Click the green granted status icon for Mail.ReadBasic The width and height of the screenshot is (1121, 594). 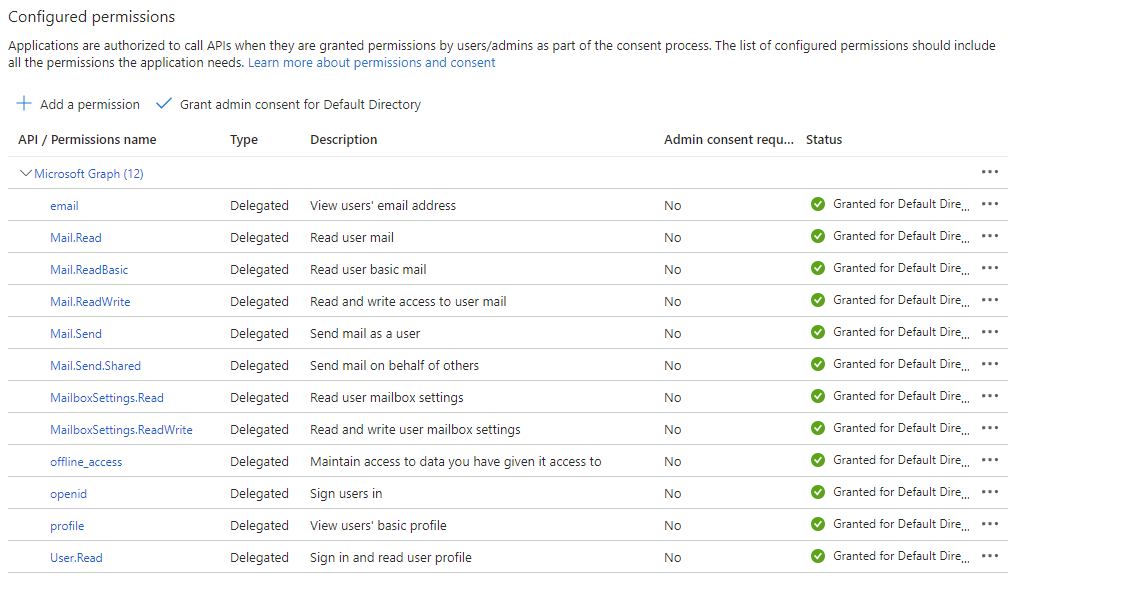click(x=818, y=268)
